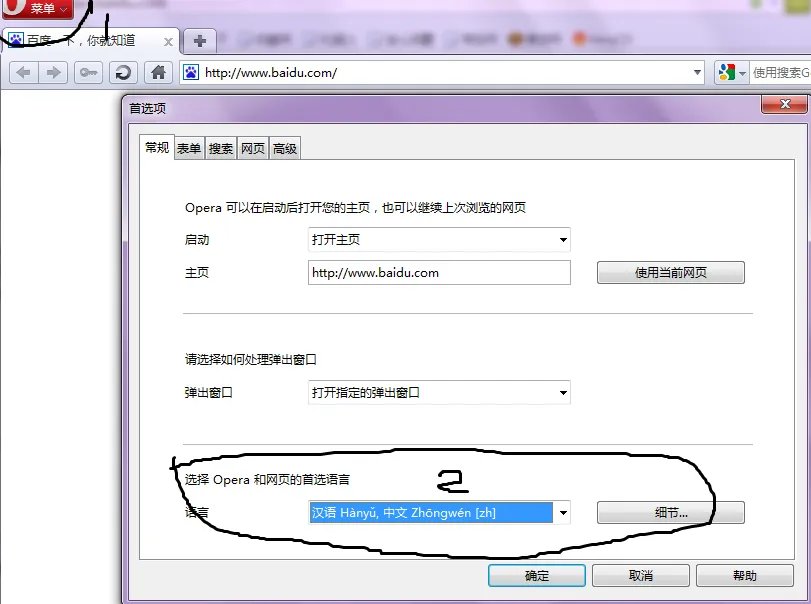The width and height of the screenshot is (811, 604).
Task: Switch to the 高级 tab
Action: pyautogui.click(x=284, y=147)
